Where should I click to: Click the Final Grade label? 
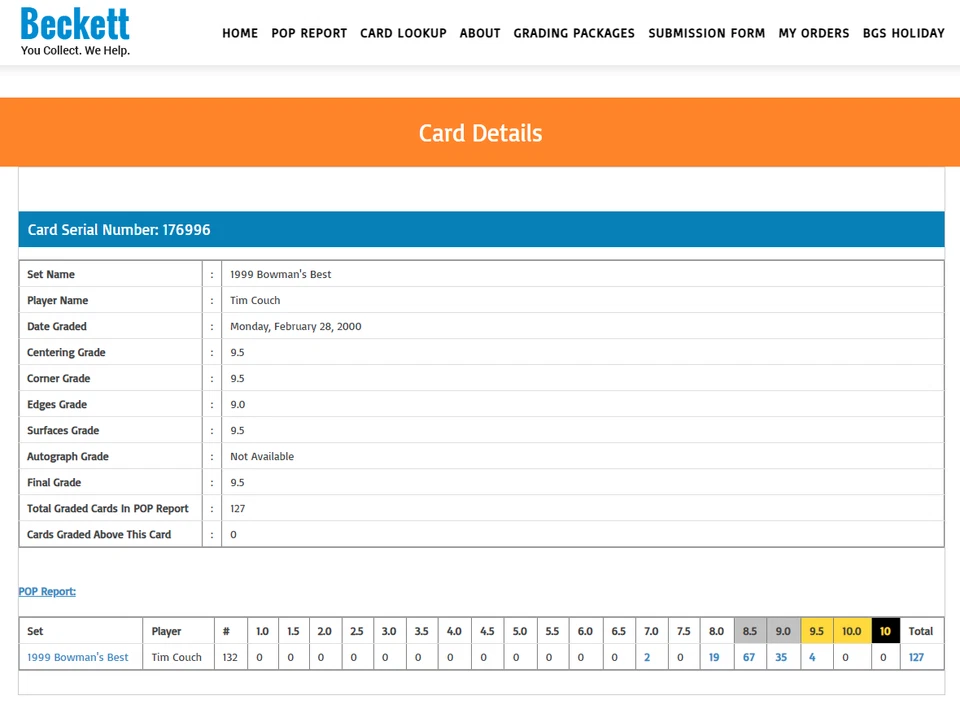point(54,483)
